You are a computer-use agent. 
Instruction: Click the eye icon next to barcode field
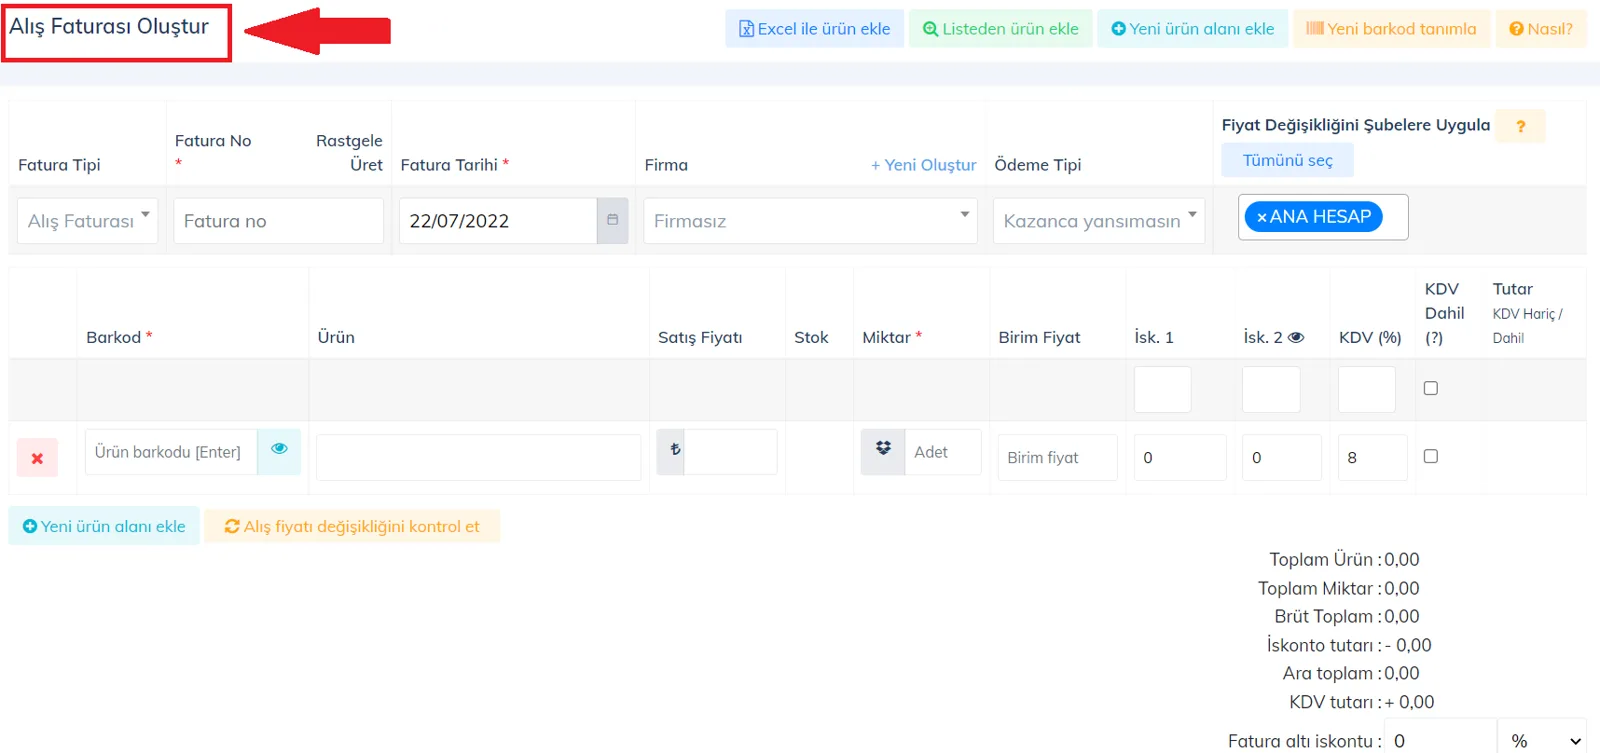pyautogui.click(x=279, y=452)
